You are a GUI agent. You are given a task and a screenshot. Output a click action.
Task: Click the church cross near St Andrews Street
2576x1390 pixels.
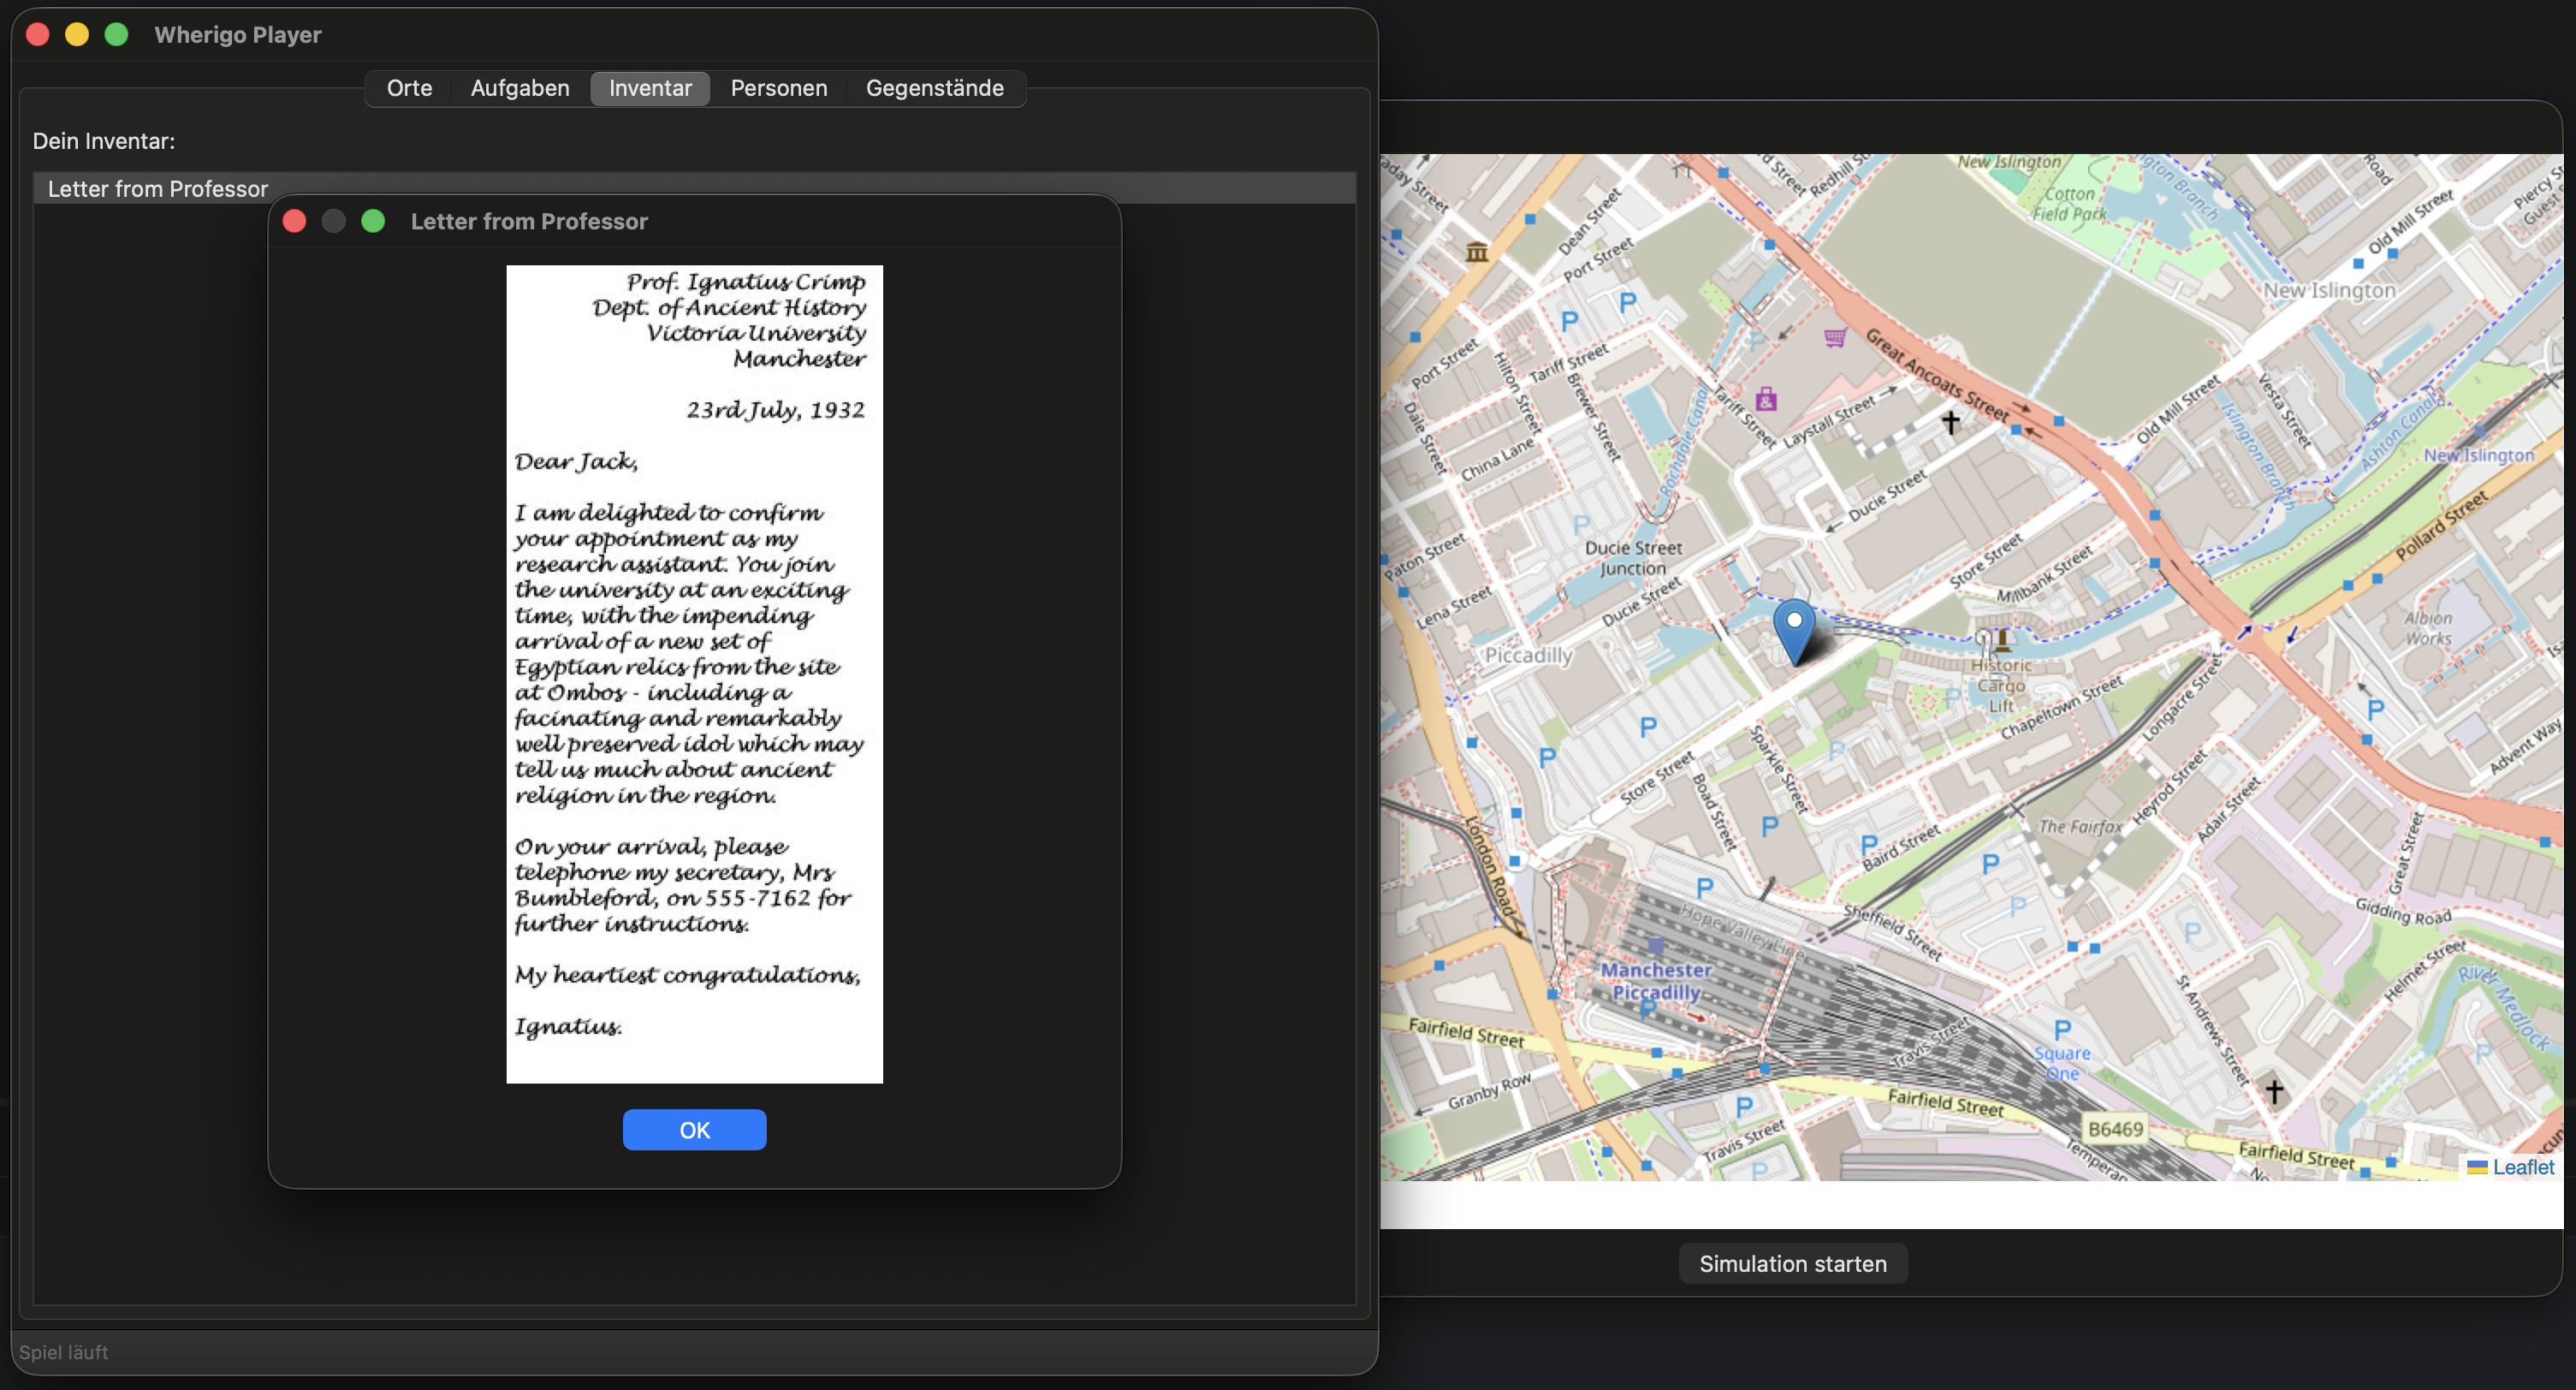tap(2274, 1090)
